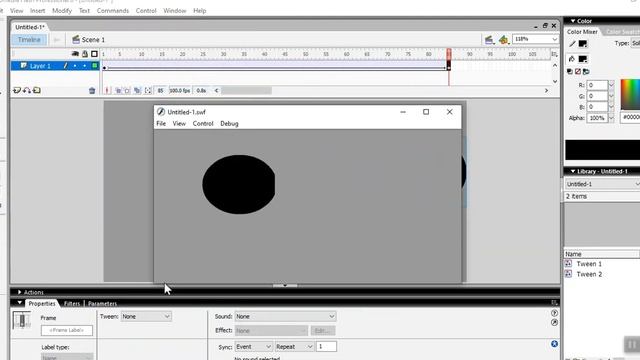This screenshot has width=640, height=360.
Task: Click the Tween 1 symbol icon
Action: click(569, 264)
